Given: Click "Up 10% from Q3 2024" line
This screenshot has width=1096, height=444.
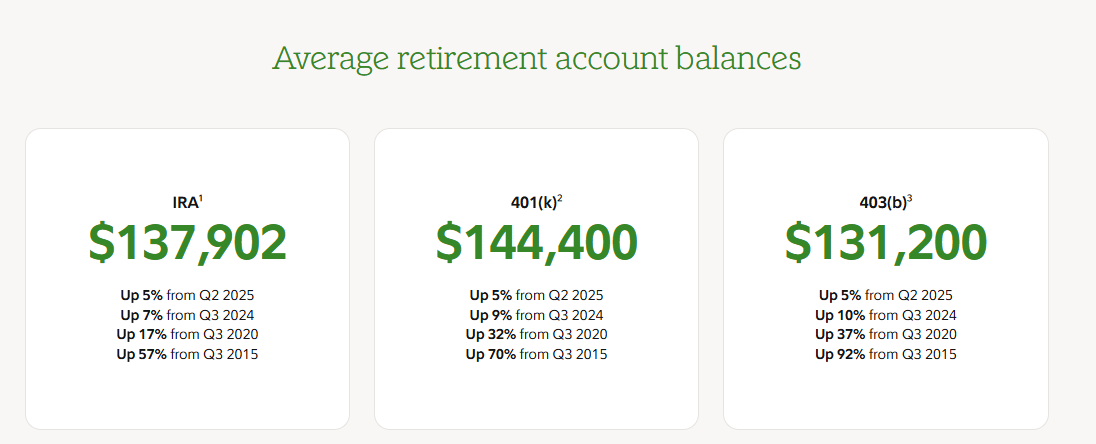Looking at the screenshot, I should (885, 315).
